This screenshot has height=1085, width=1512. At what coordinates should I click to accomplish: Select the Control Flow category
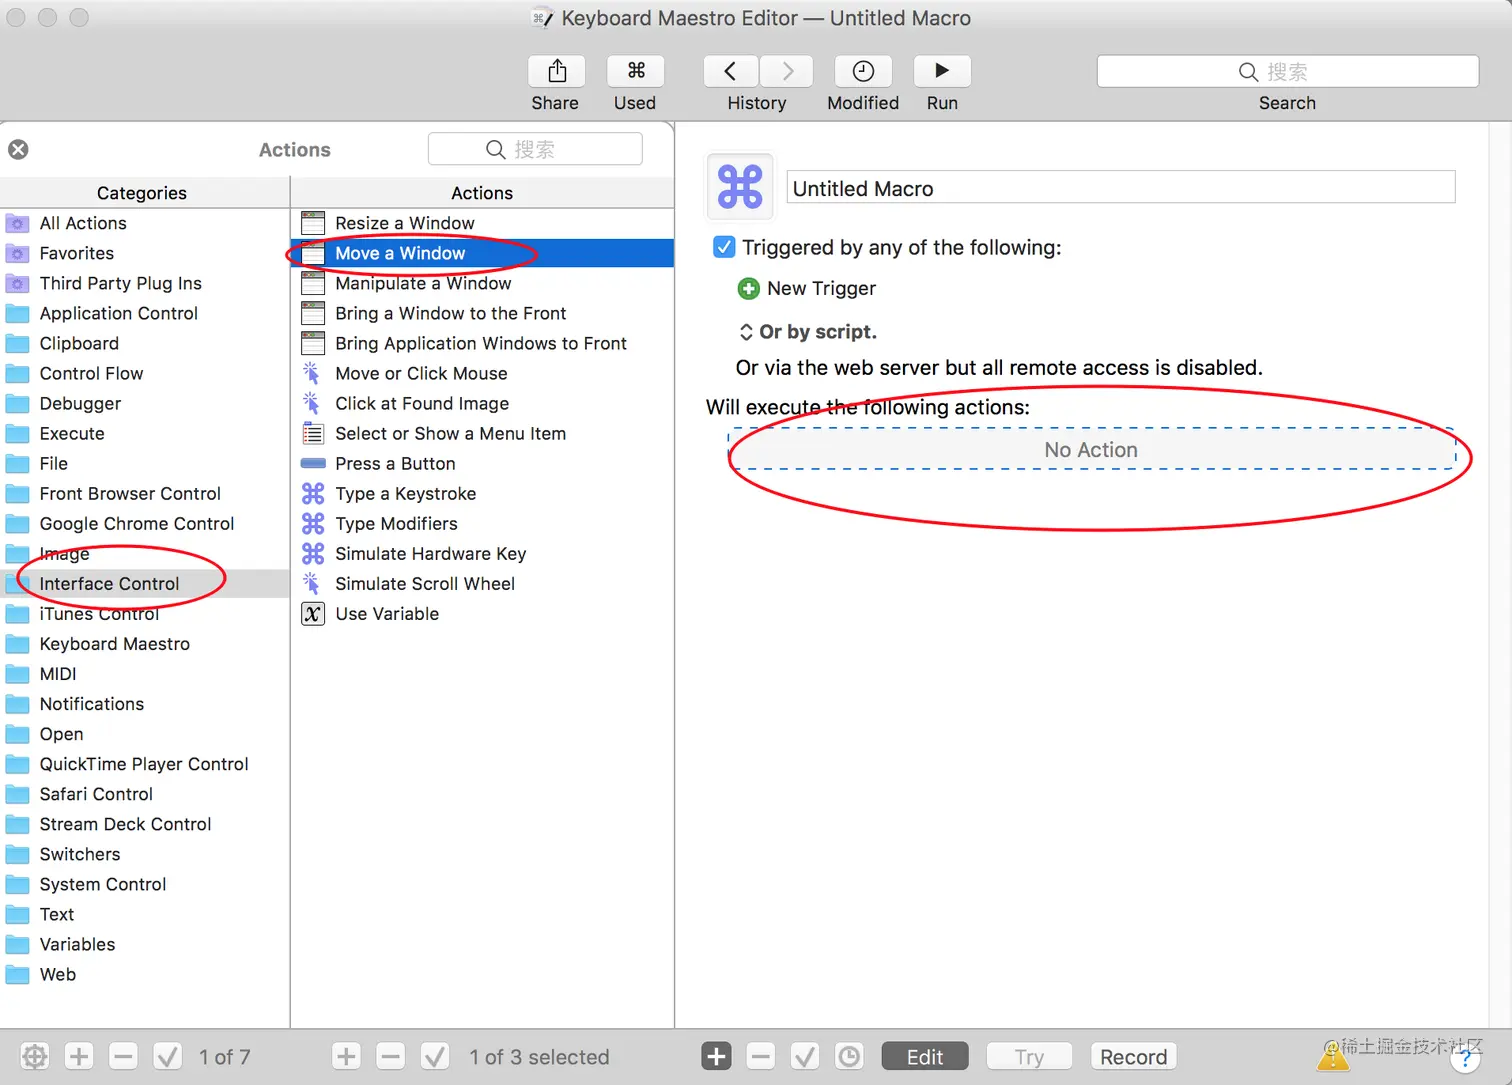coord(145,373)
